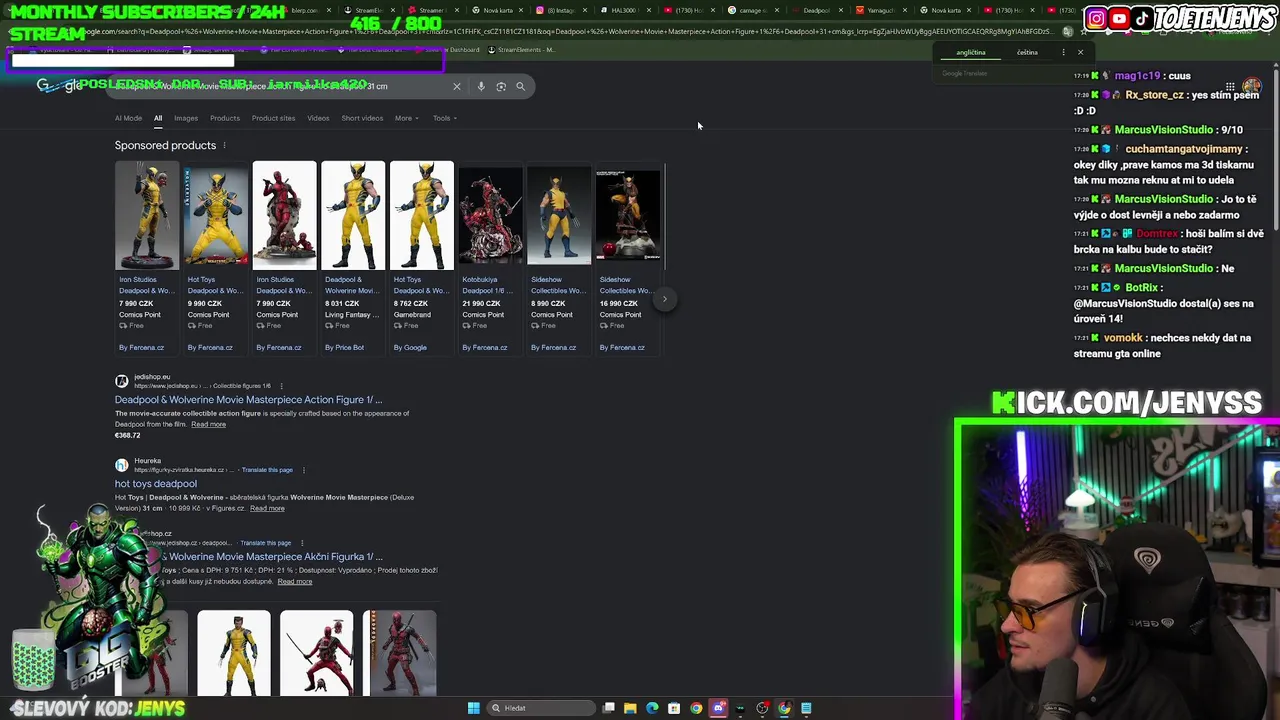Screen dimensions: 1280x720
Task: Clear the Google search box text
Action: coord(457,86)
